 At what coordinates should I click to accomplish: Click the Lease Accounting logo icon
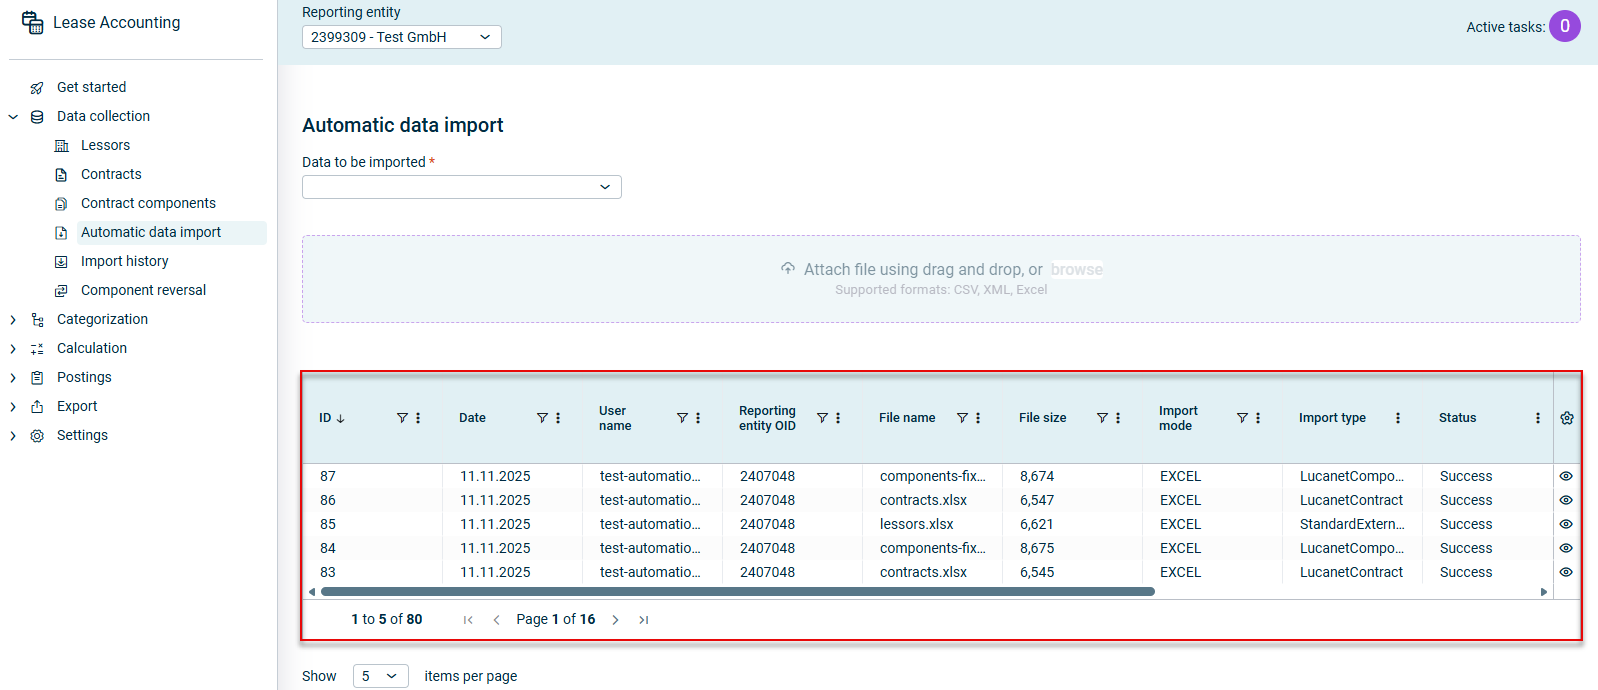click(x=33, y=23)
